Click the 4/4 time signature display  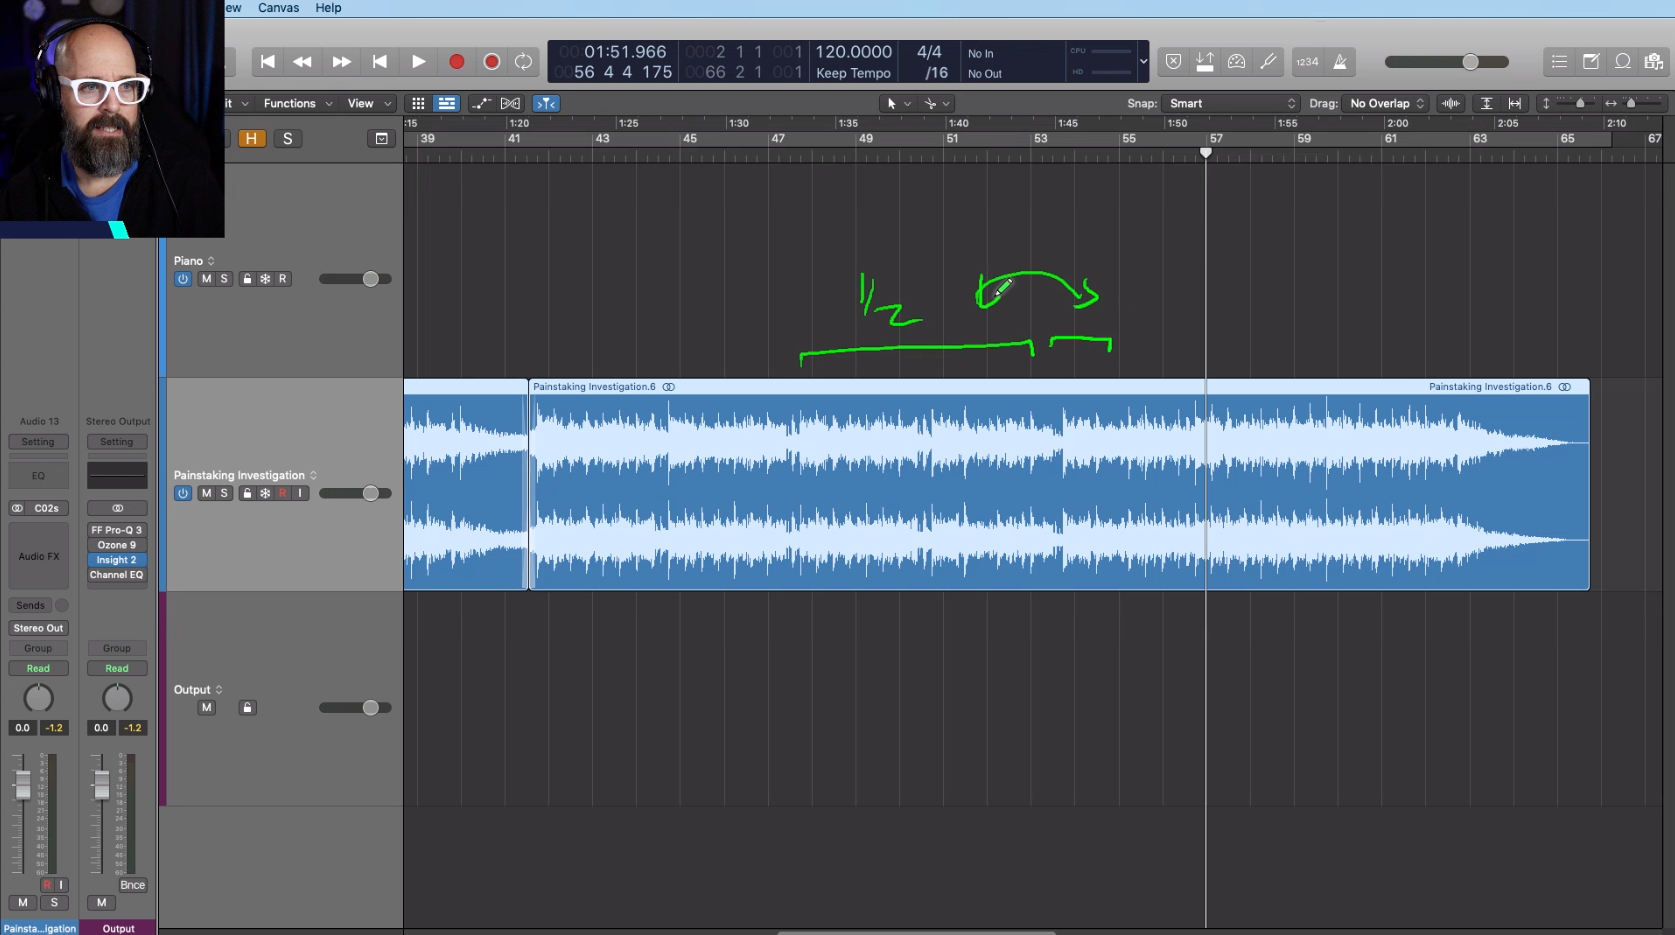click(929, 52)
